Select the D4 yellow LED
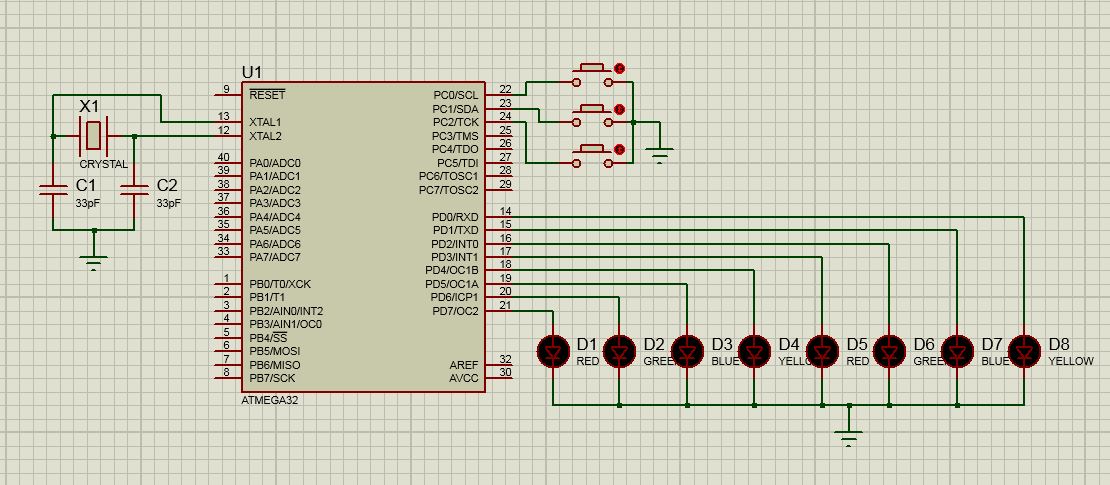Image resolution: width=1110 pixels, height=485 pixels. 755,350
